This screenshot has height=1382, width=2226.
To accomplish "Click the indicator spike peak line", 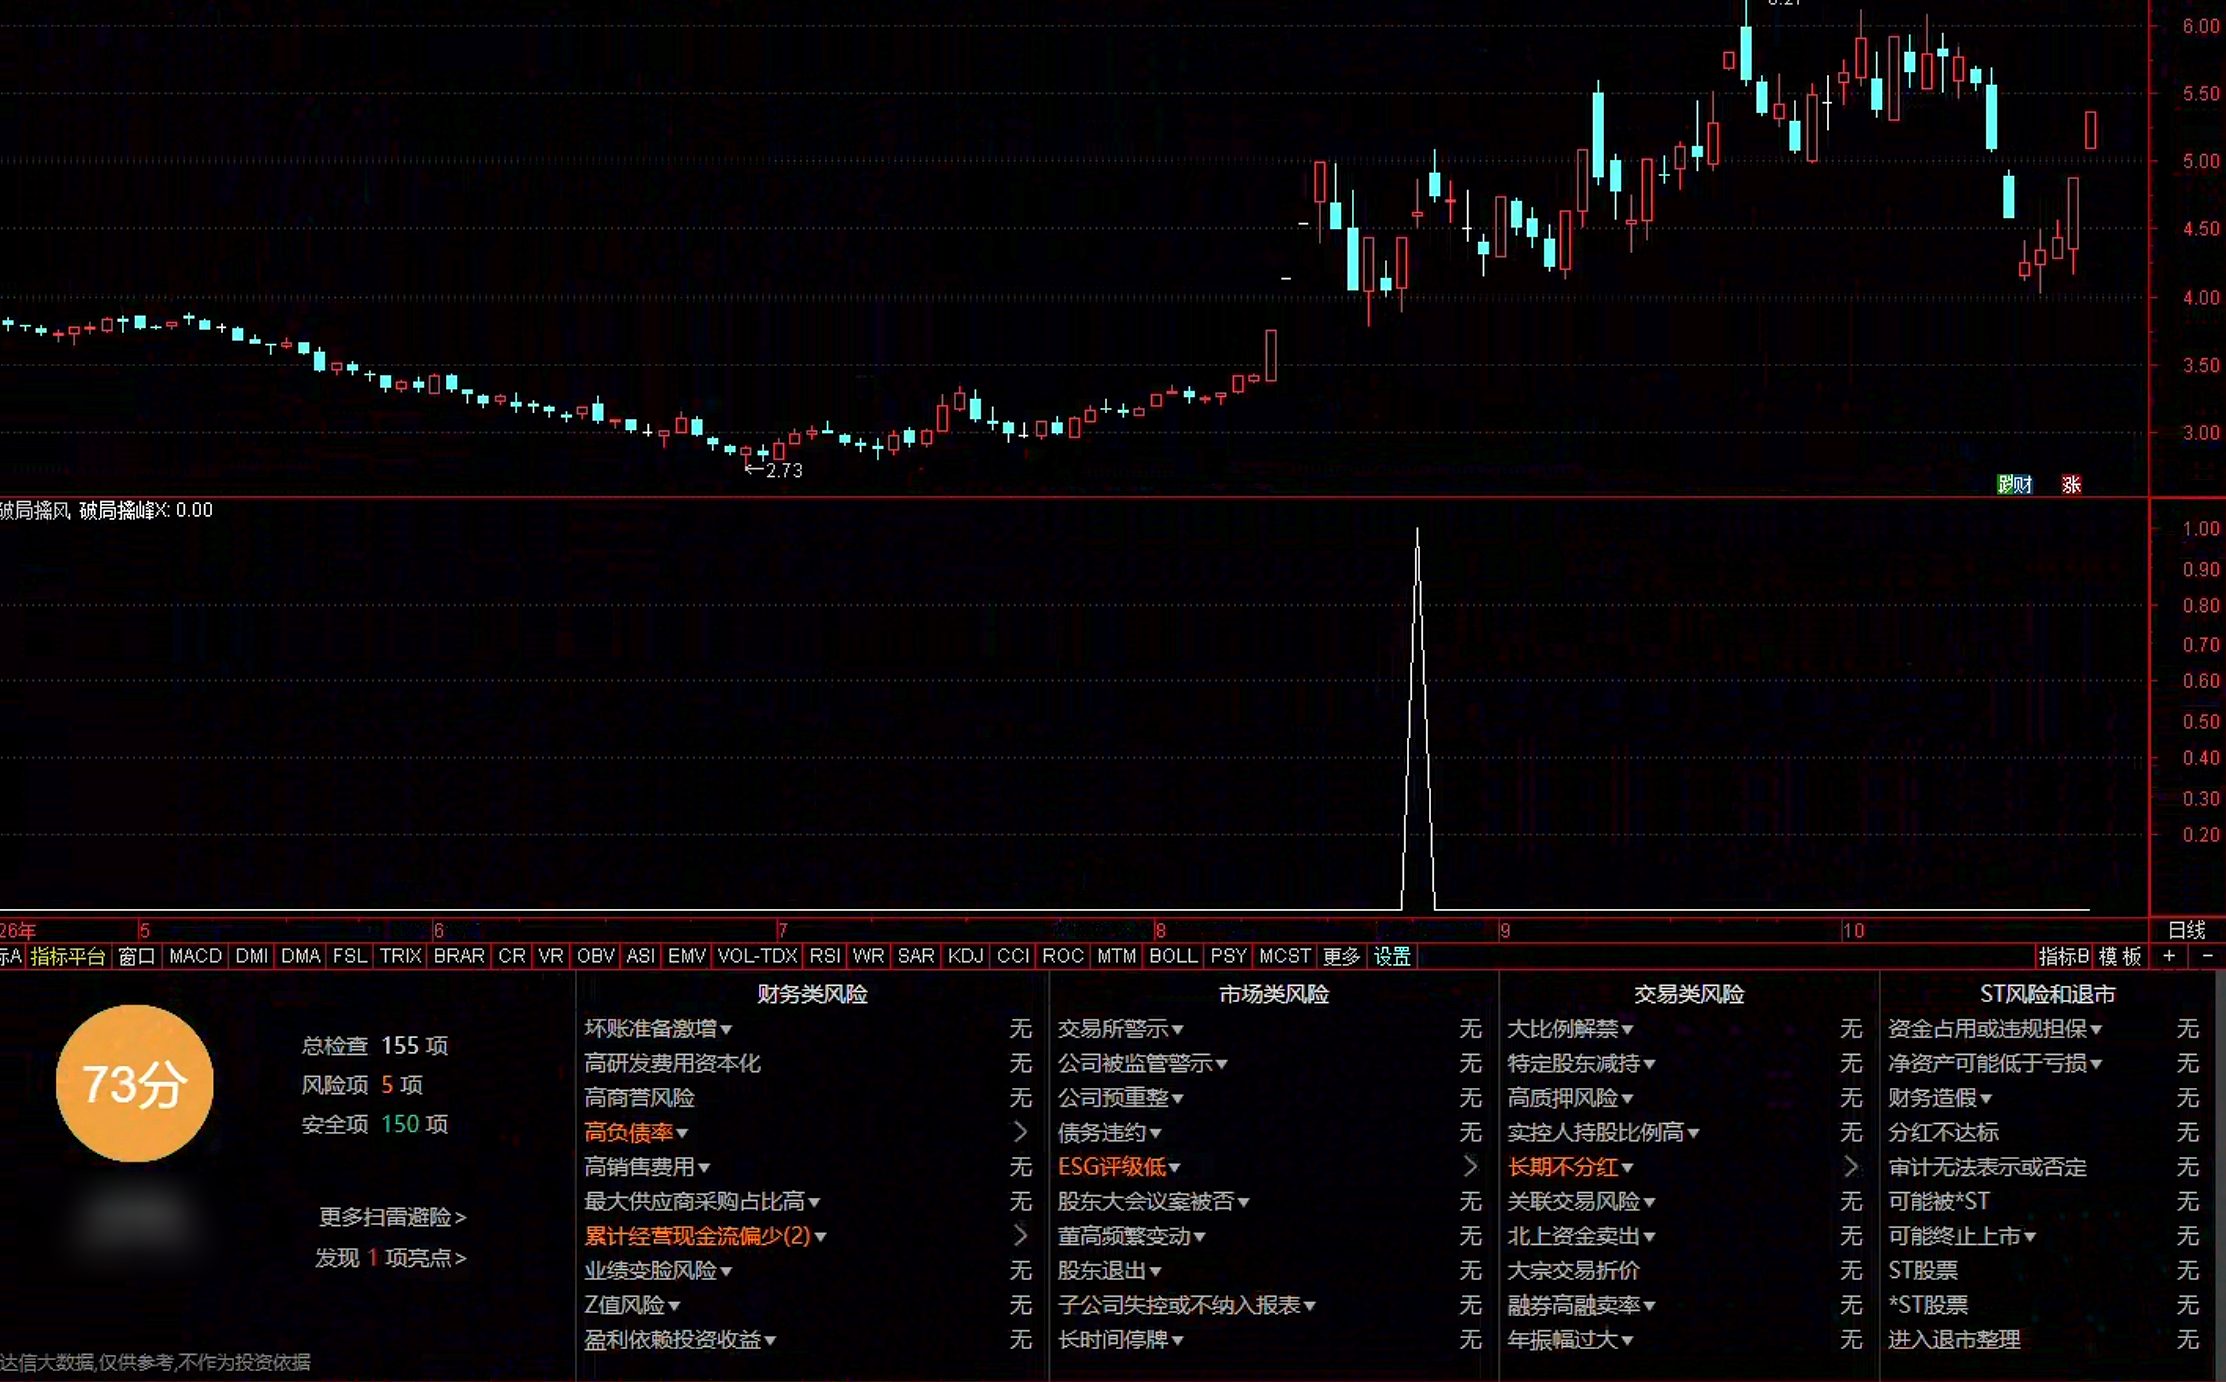I will coord(1417,720).
